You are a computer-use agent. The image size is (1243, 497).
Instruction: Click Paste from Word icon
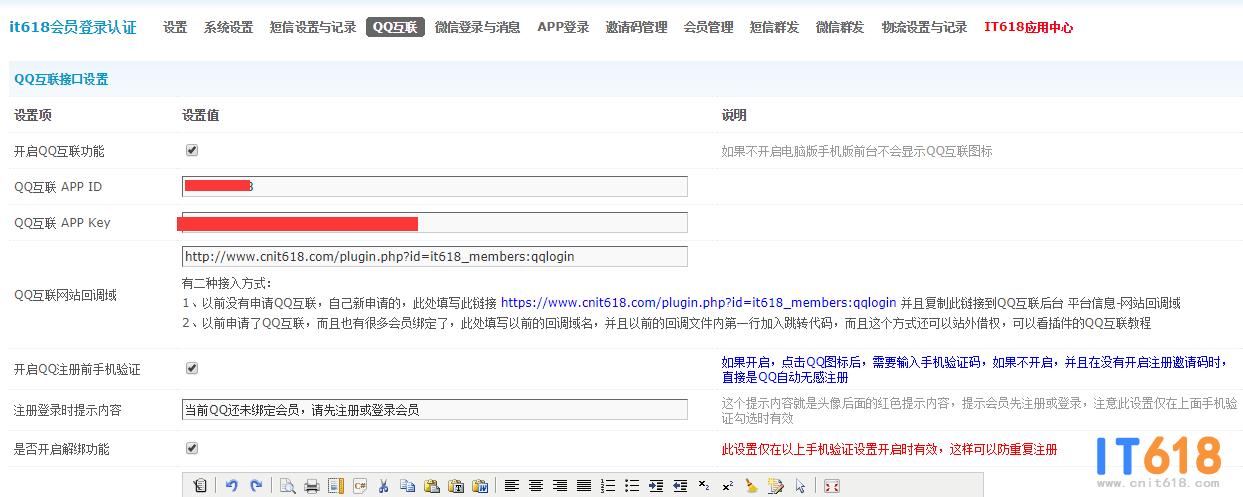click(479, 486)
